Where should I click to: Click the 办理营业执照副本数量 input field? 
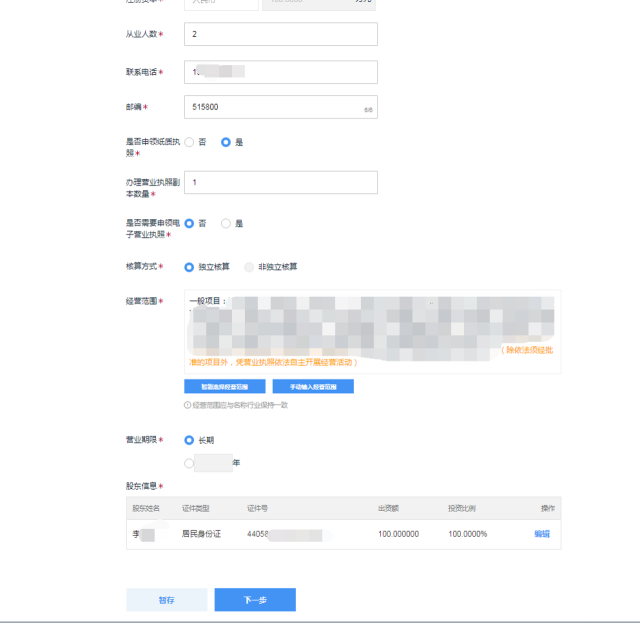click(281, 182)
